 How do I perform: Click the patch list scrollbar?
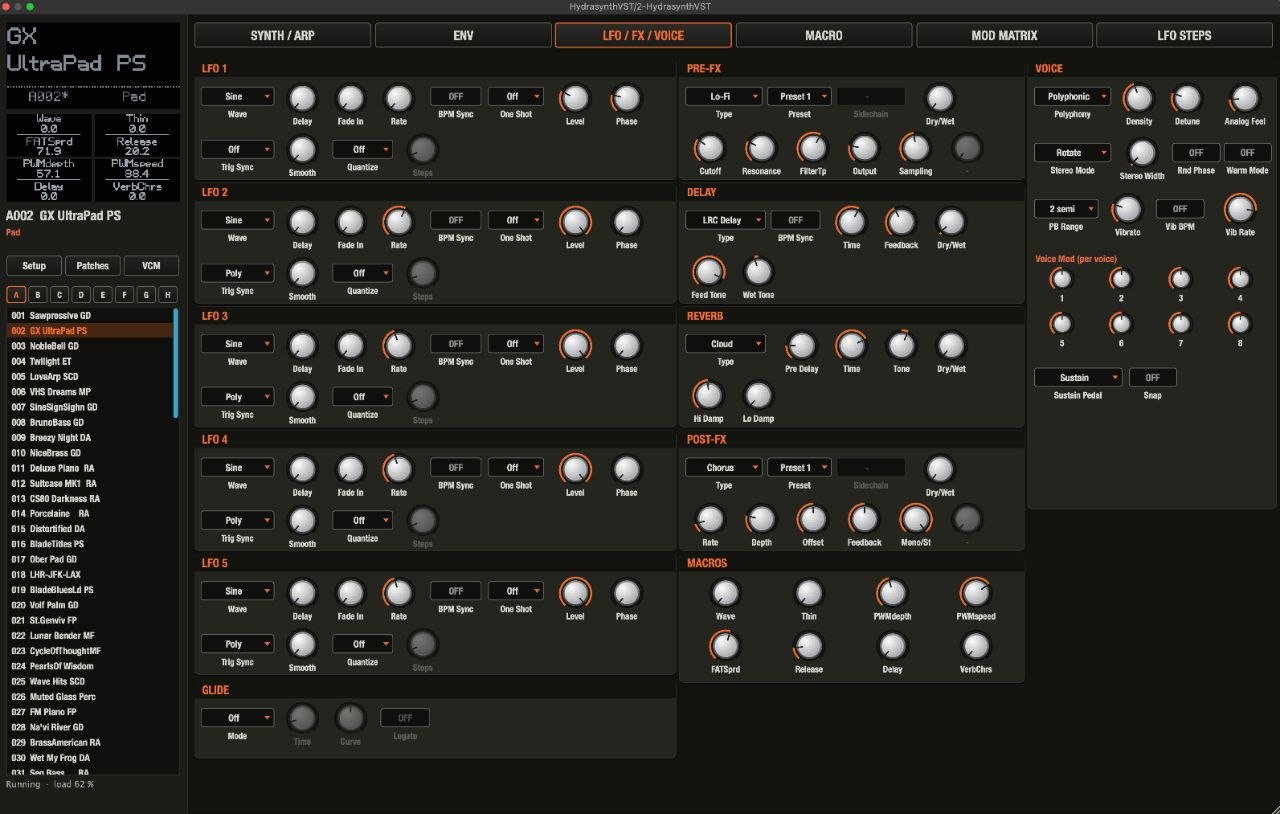pyautogui.click(x=176, y=363)
